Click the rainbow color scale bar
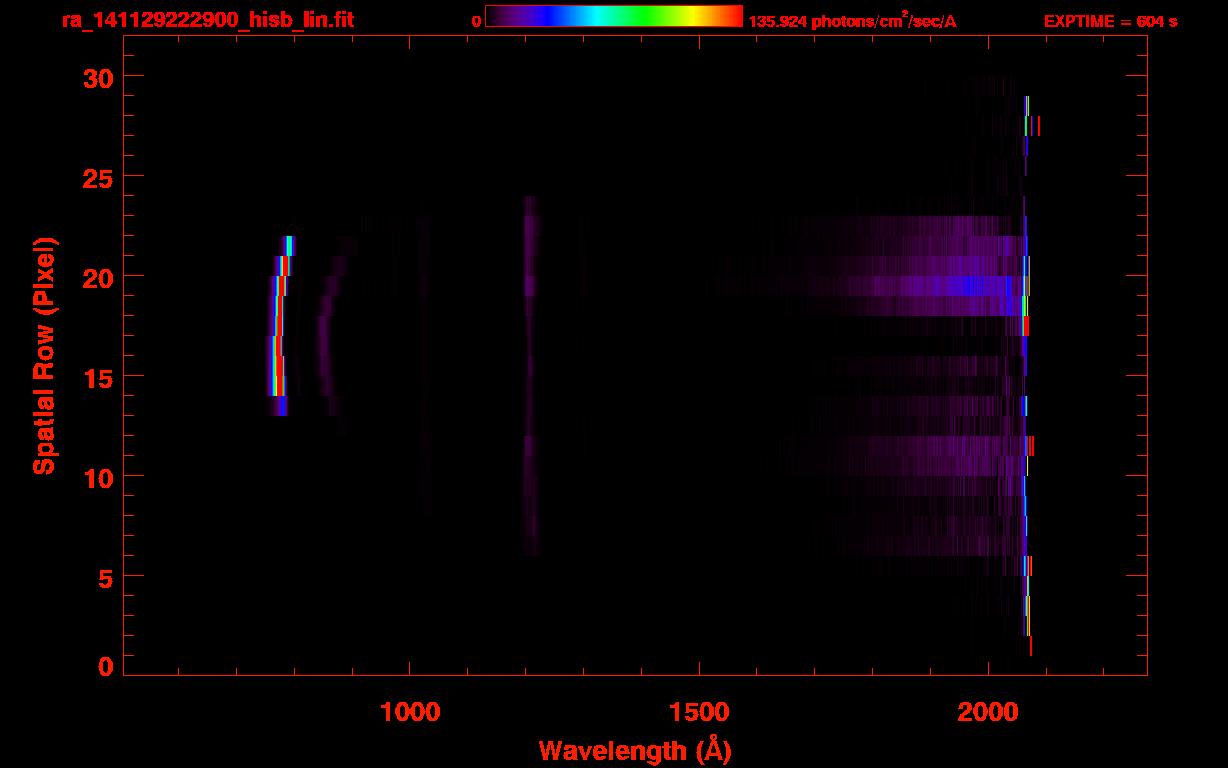 pyautogui.click(x=614, y=17)
